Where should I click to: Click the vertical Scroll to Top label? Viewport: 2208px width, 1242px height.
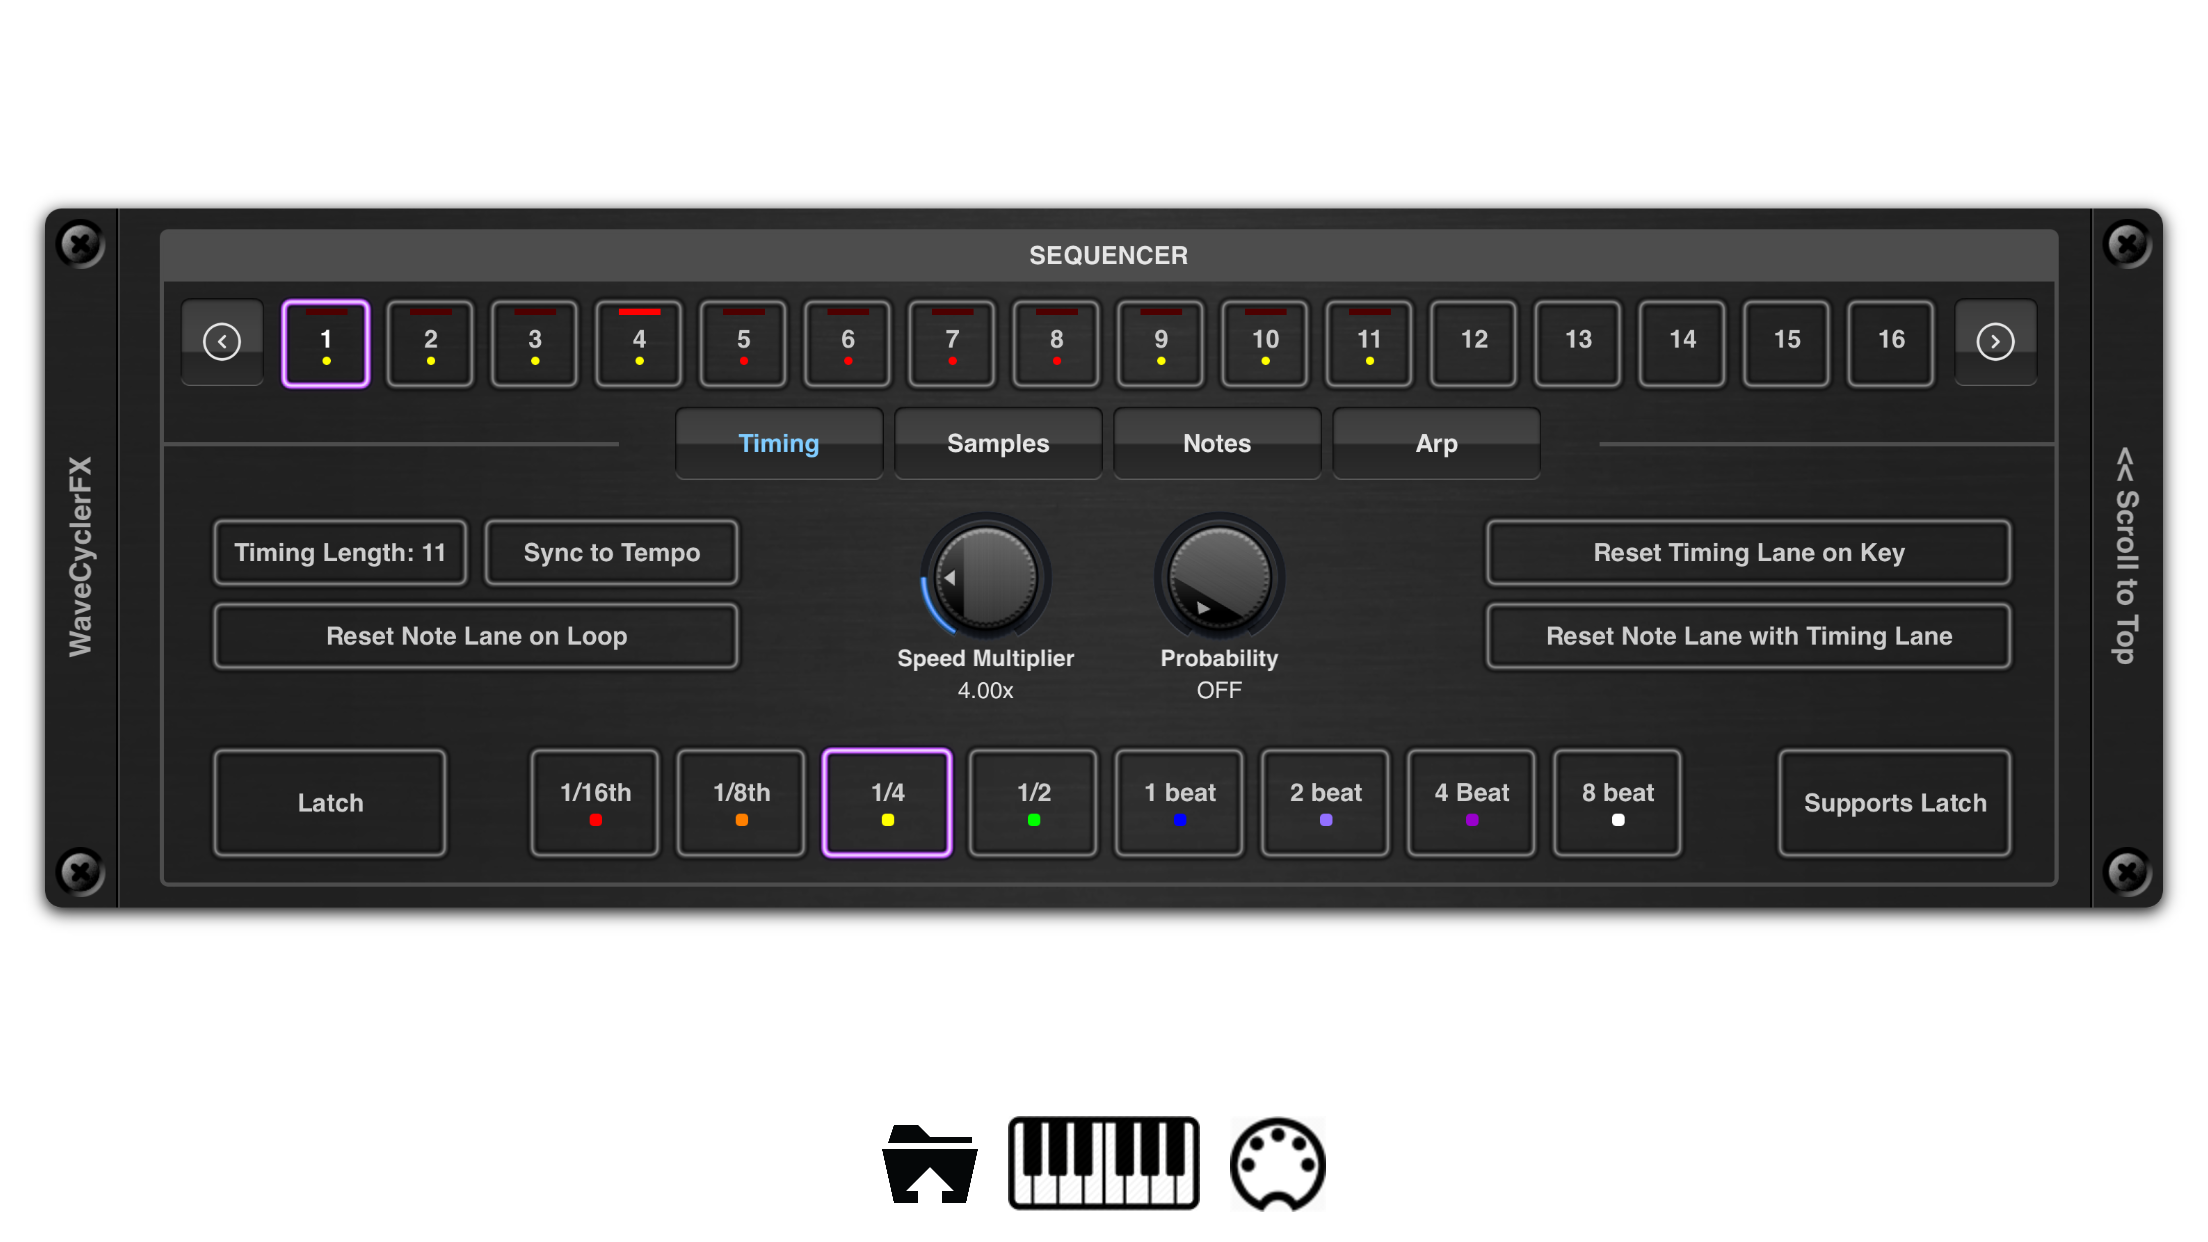[2126, 556]
